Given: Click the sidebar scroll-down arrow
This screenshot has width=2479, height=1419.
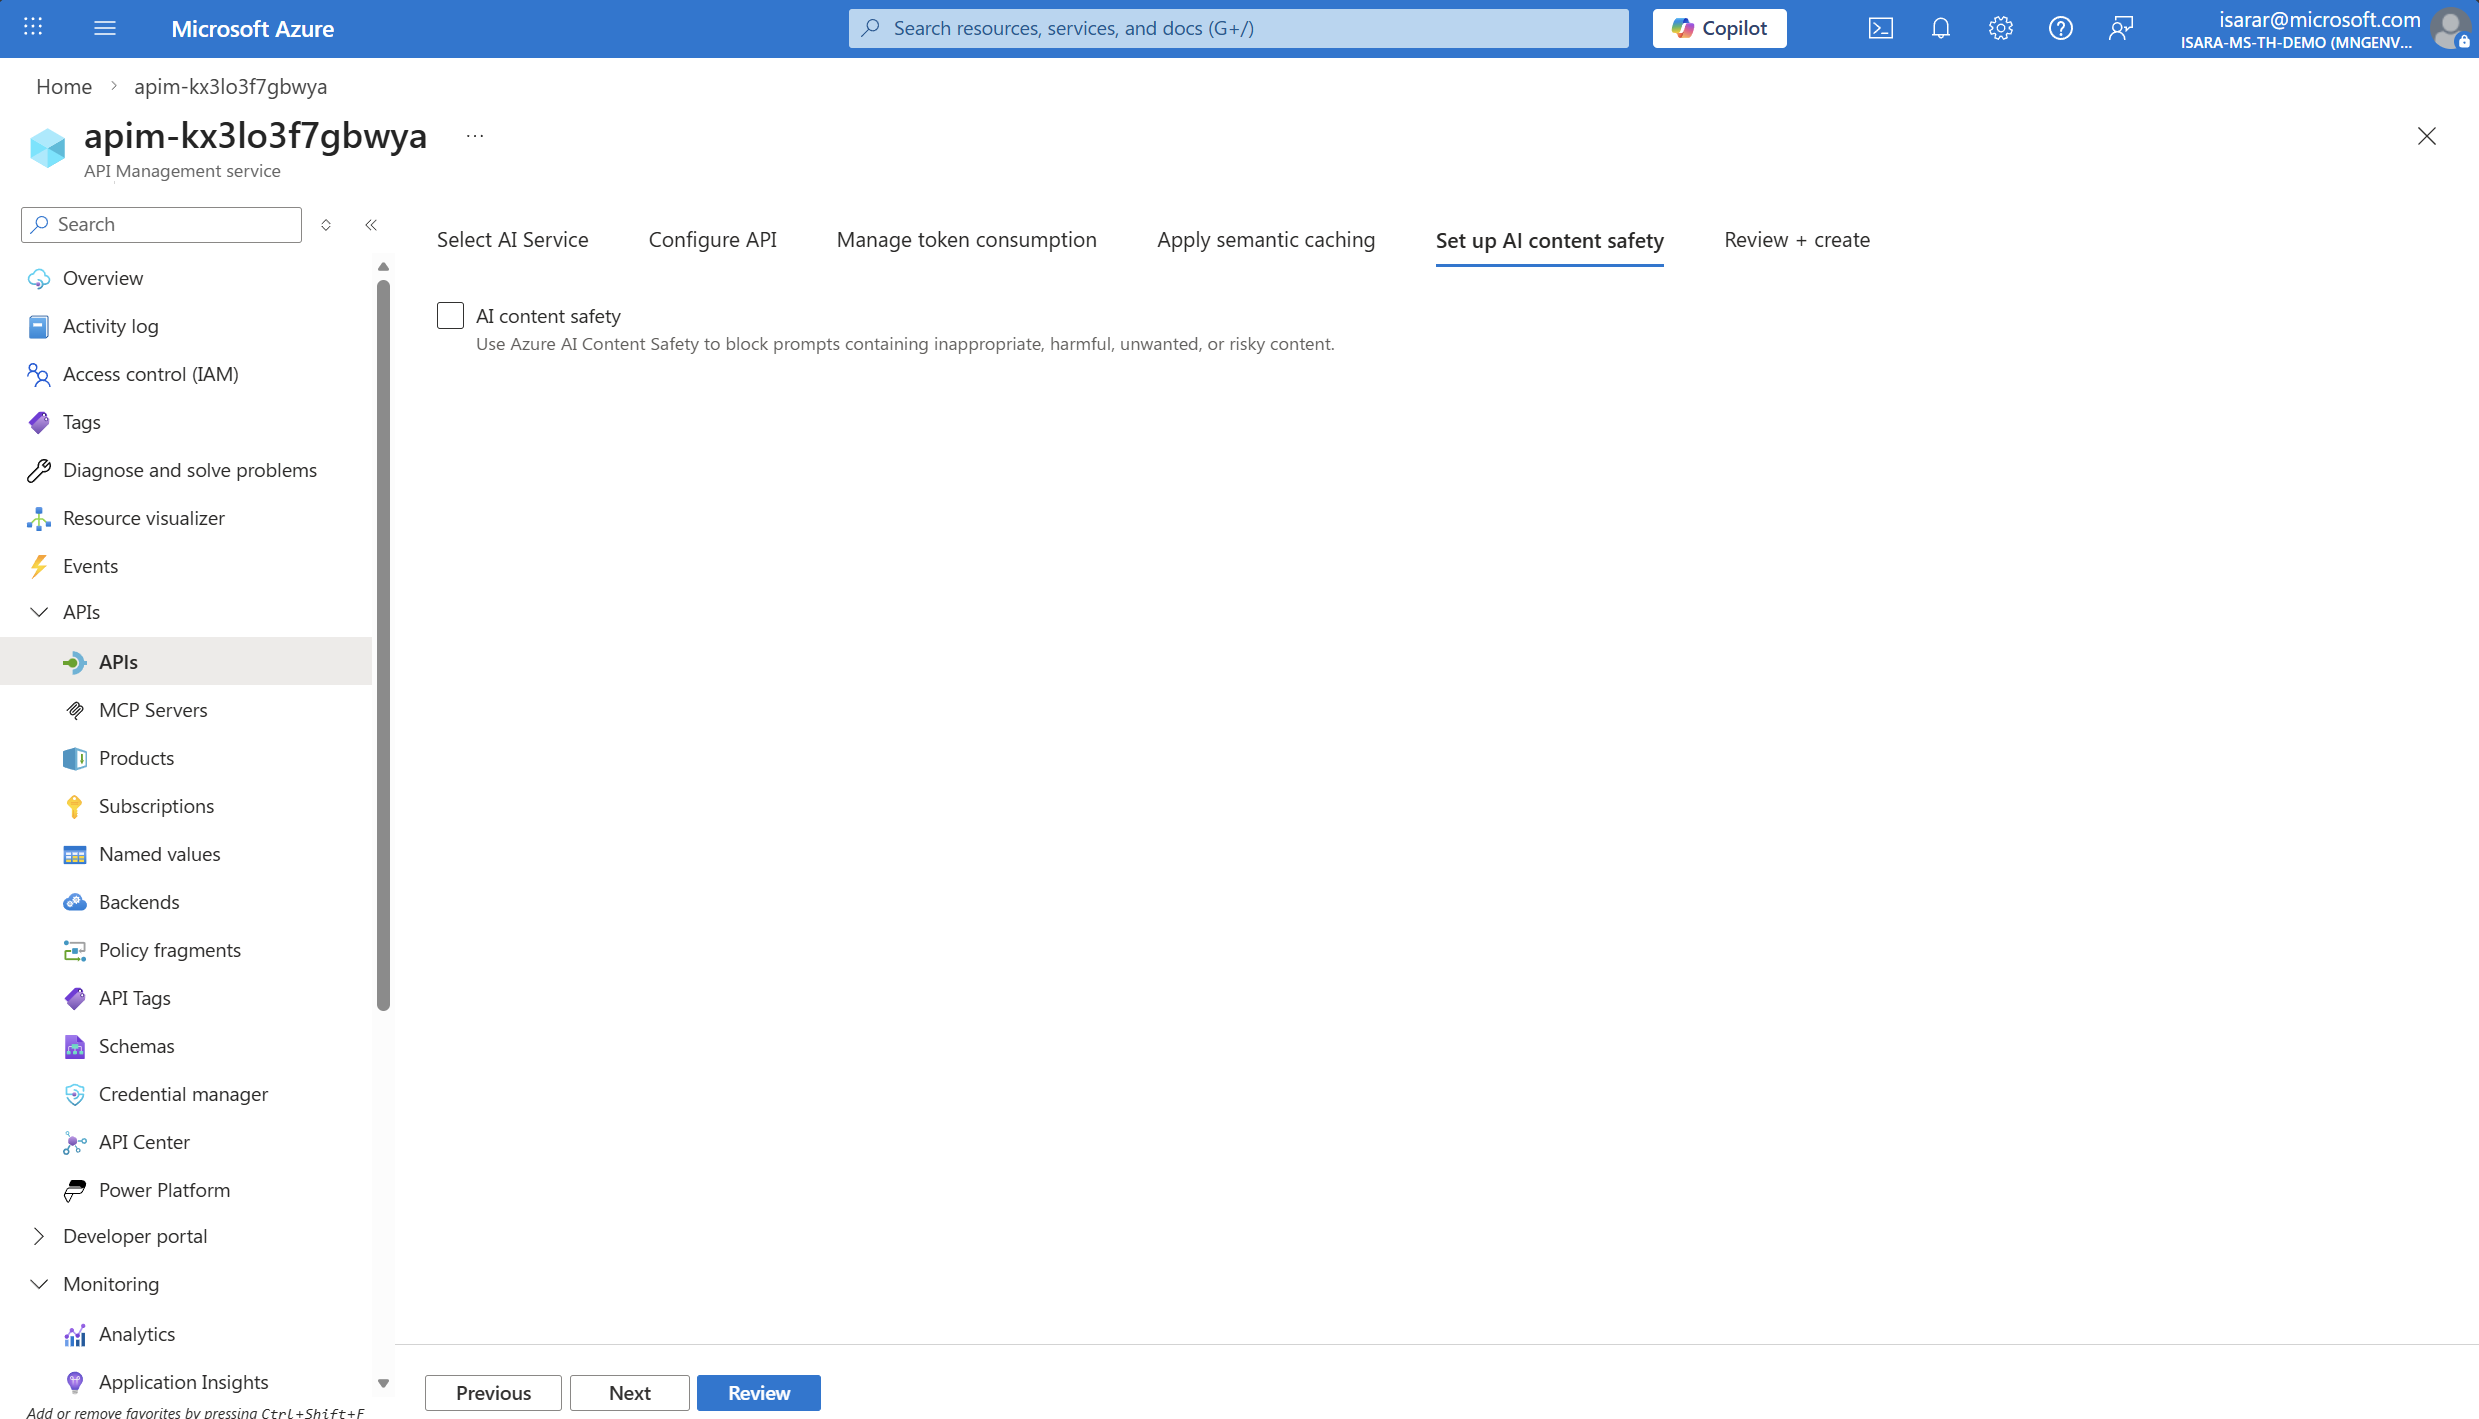Looking at the screenshot, I should (x=383, y=1384).
